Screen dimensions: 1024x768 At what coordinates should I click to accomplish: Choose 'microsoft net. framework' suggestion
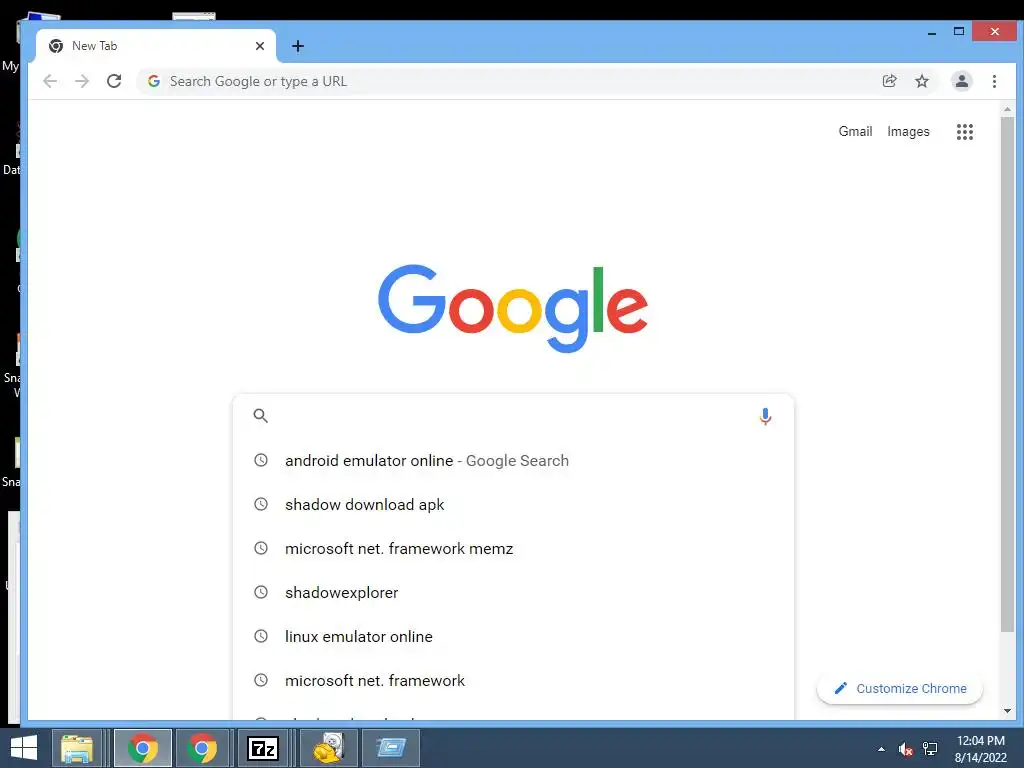coord(513,680)
